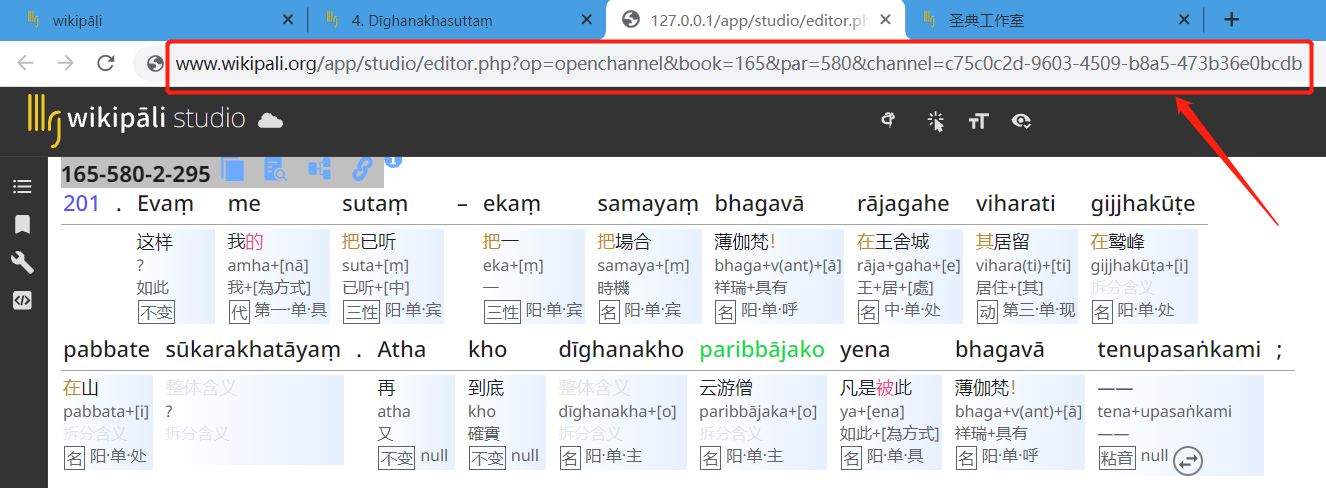
Task: Click the pointer click-mode icon in top toolbar
Action: point(935,121)
